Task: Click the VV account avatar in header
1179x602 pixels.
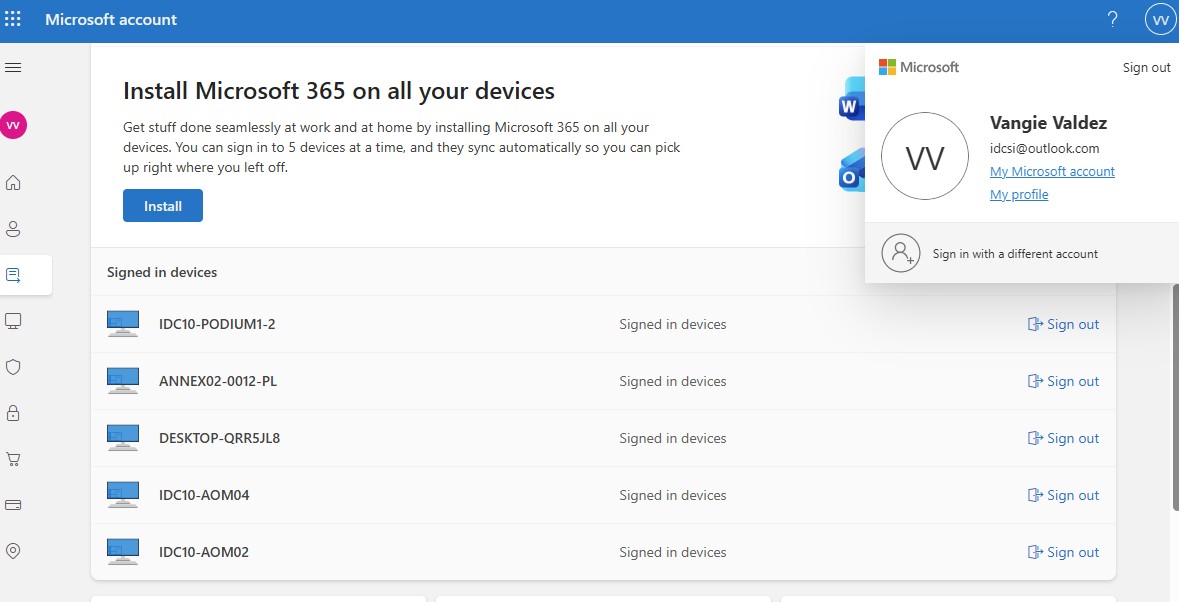Action: point(1160,20)
